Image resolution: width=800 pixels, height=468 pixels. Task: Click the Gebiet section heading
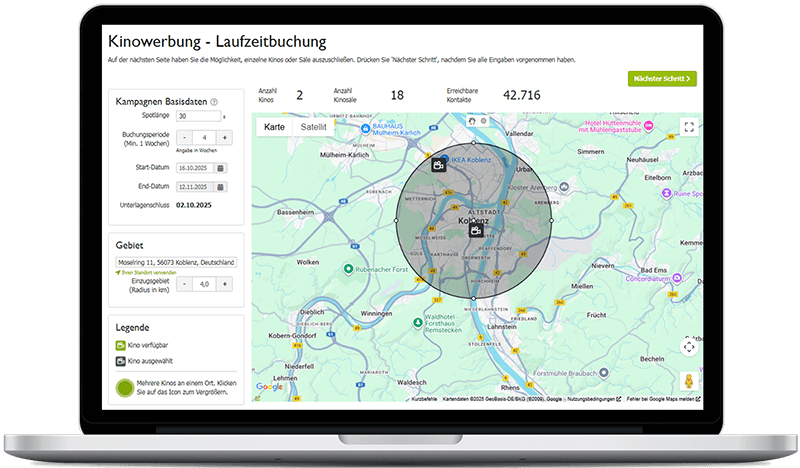coord(130,245)
